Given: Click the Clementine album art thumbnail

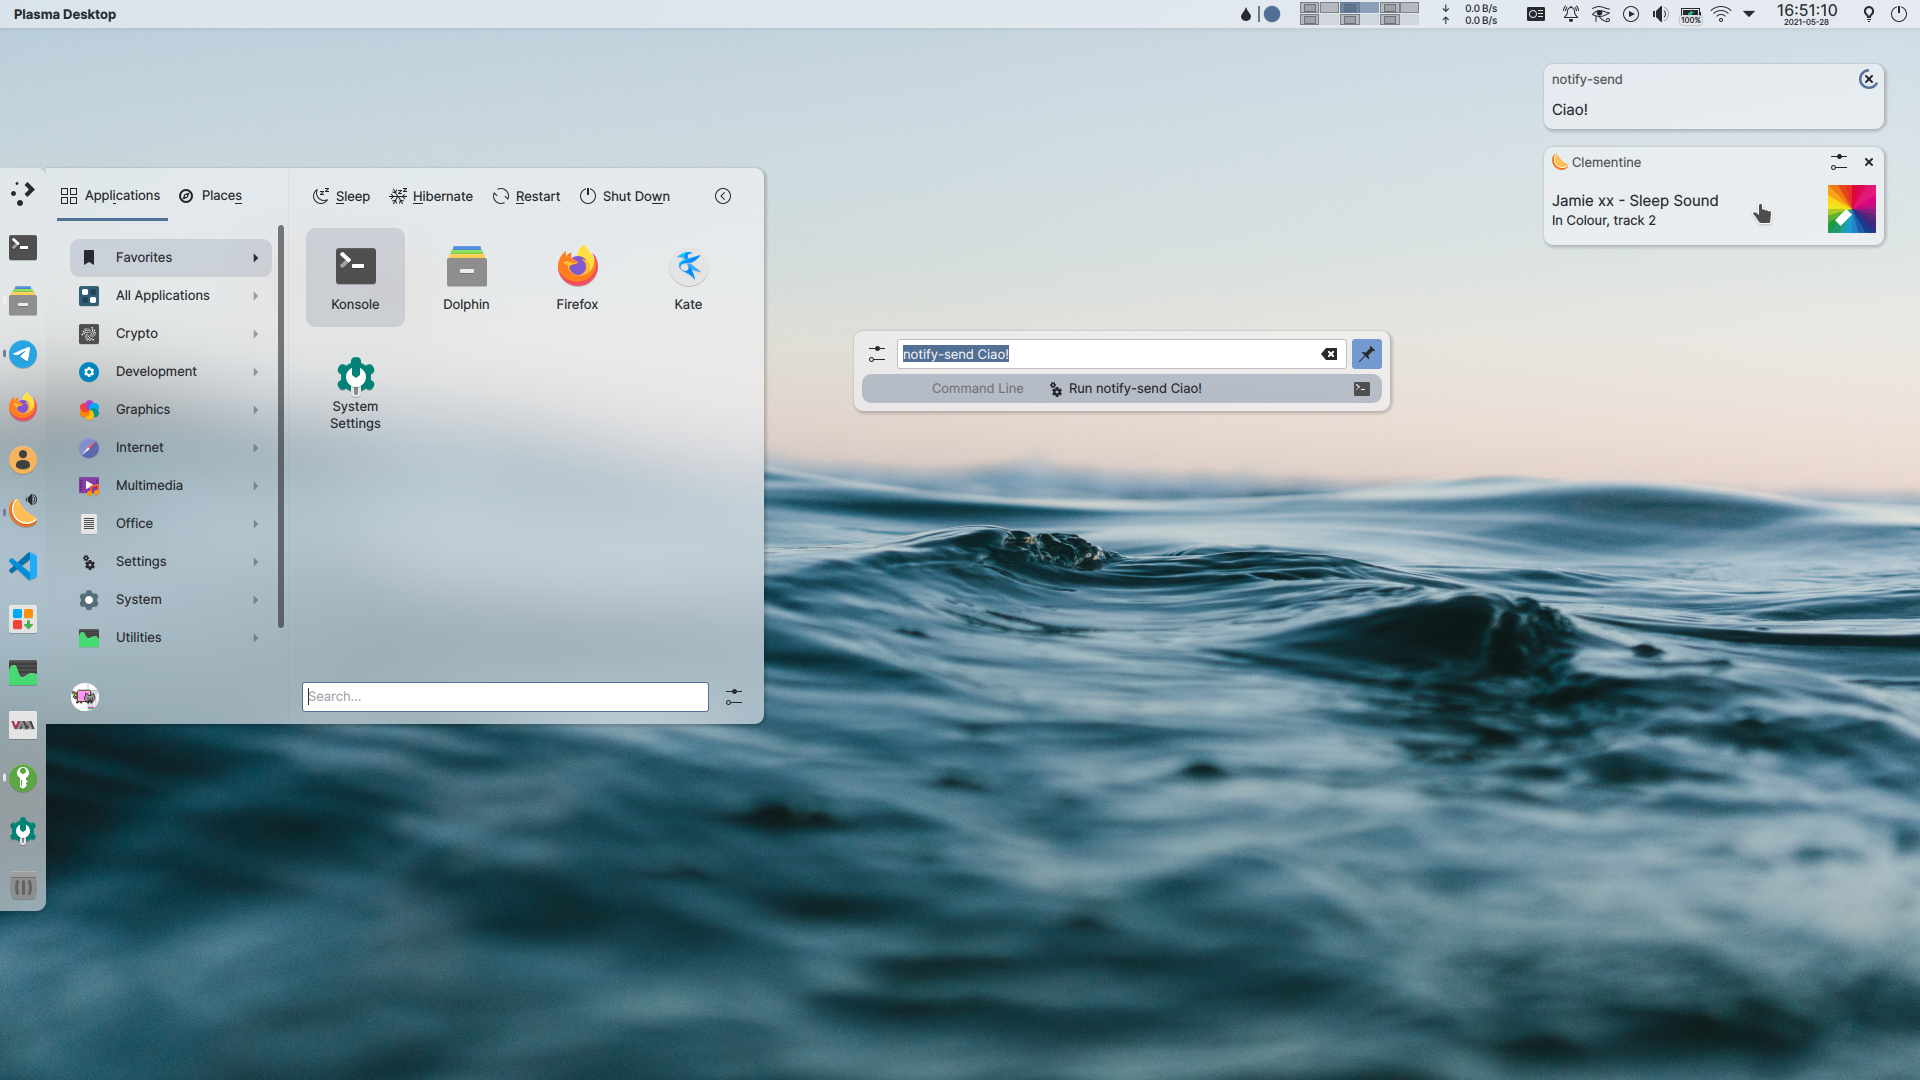Looking at the screenshot, I should point(1851,209).
